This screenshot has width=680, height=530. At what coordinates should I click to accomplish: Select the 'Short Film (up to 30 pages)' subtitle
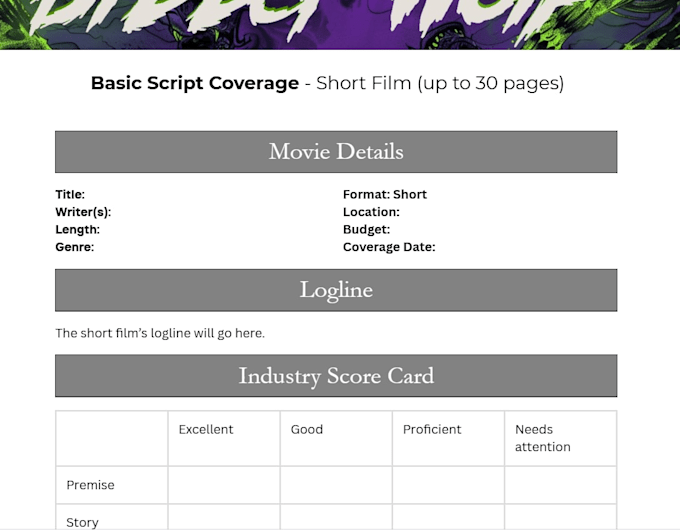click(x=440, y=83)
